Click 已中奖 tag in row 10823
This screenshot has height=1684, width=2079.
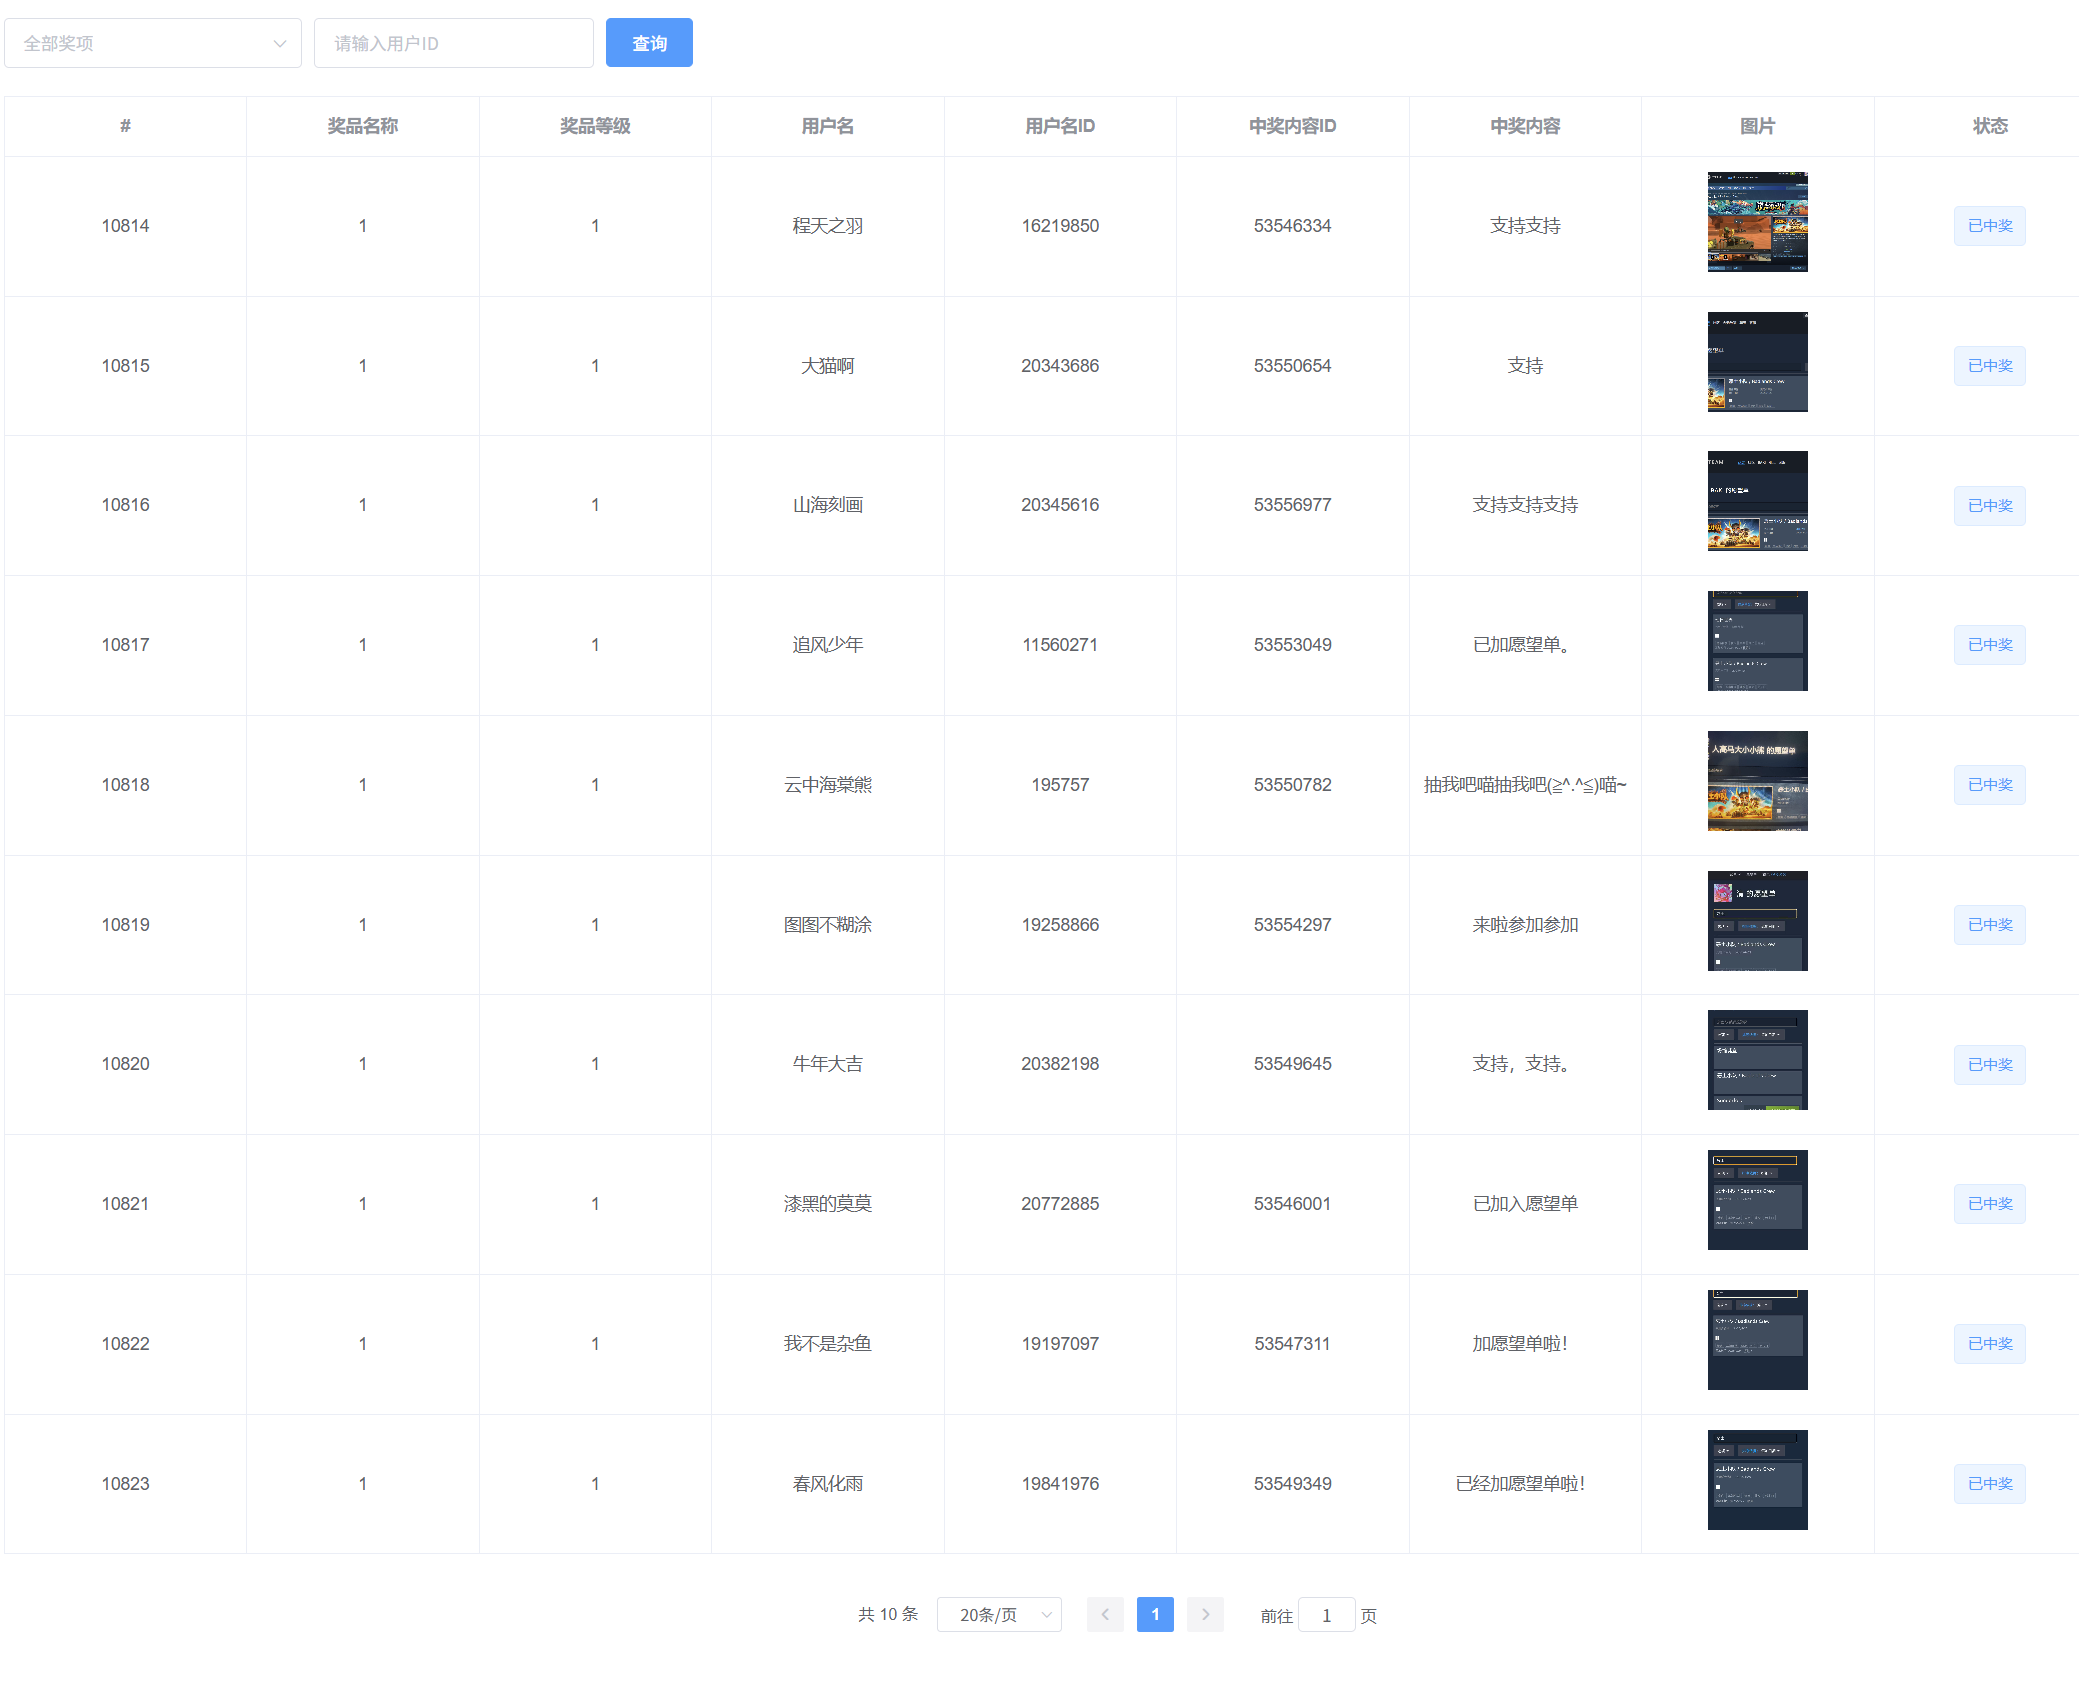pyautogui.click(x=1989, y=1484)
